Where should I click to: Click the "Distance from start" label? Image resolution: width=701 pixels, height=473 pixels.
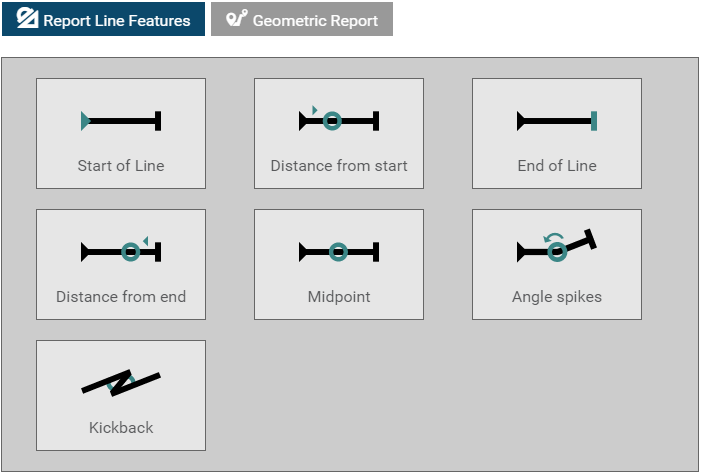tap(339, 166)
